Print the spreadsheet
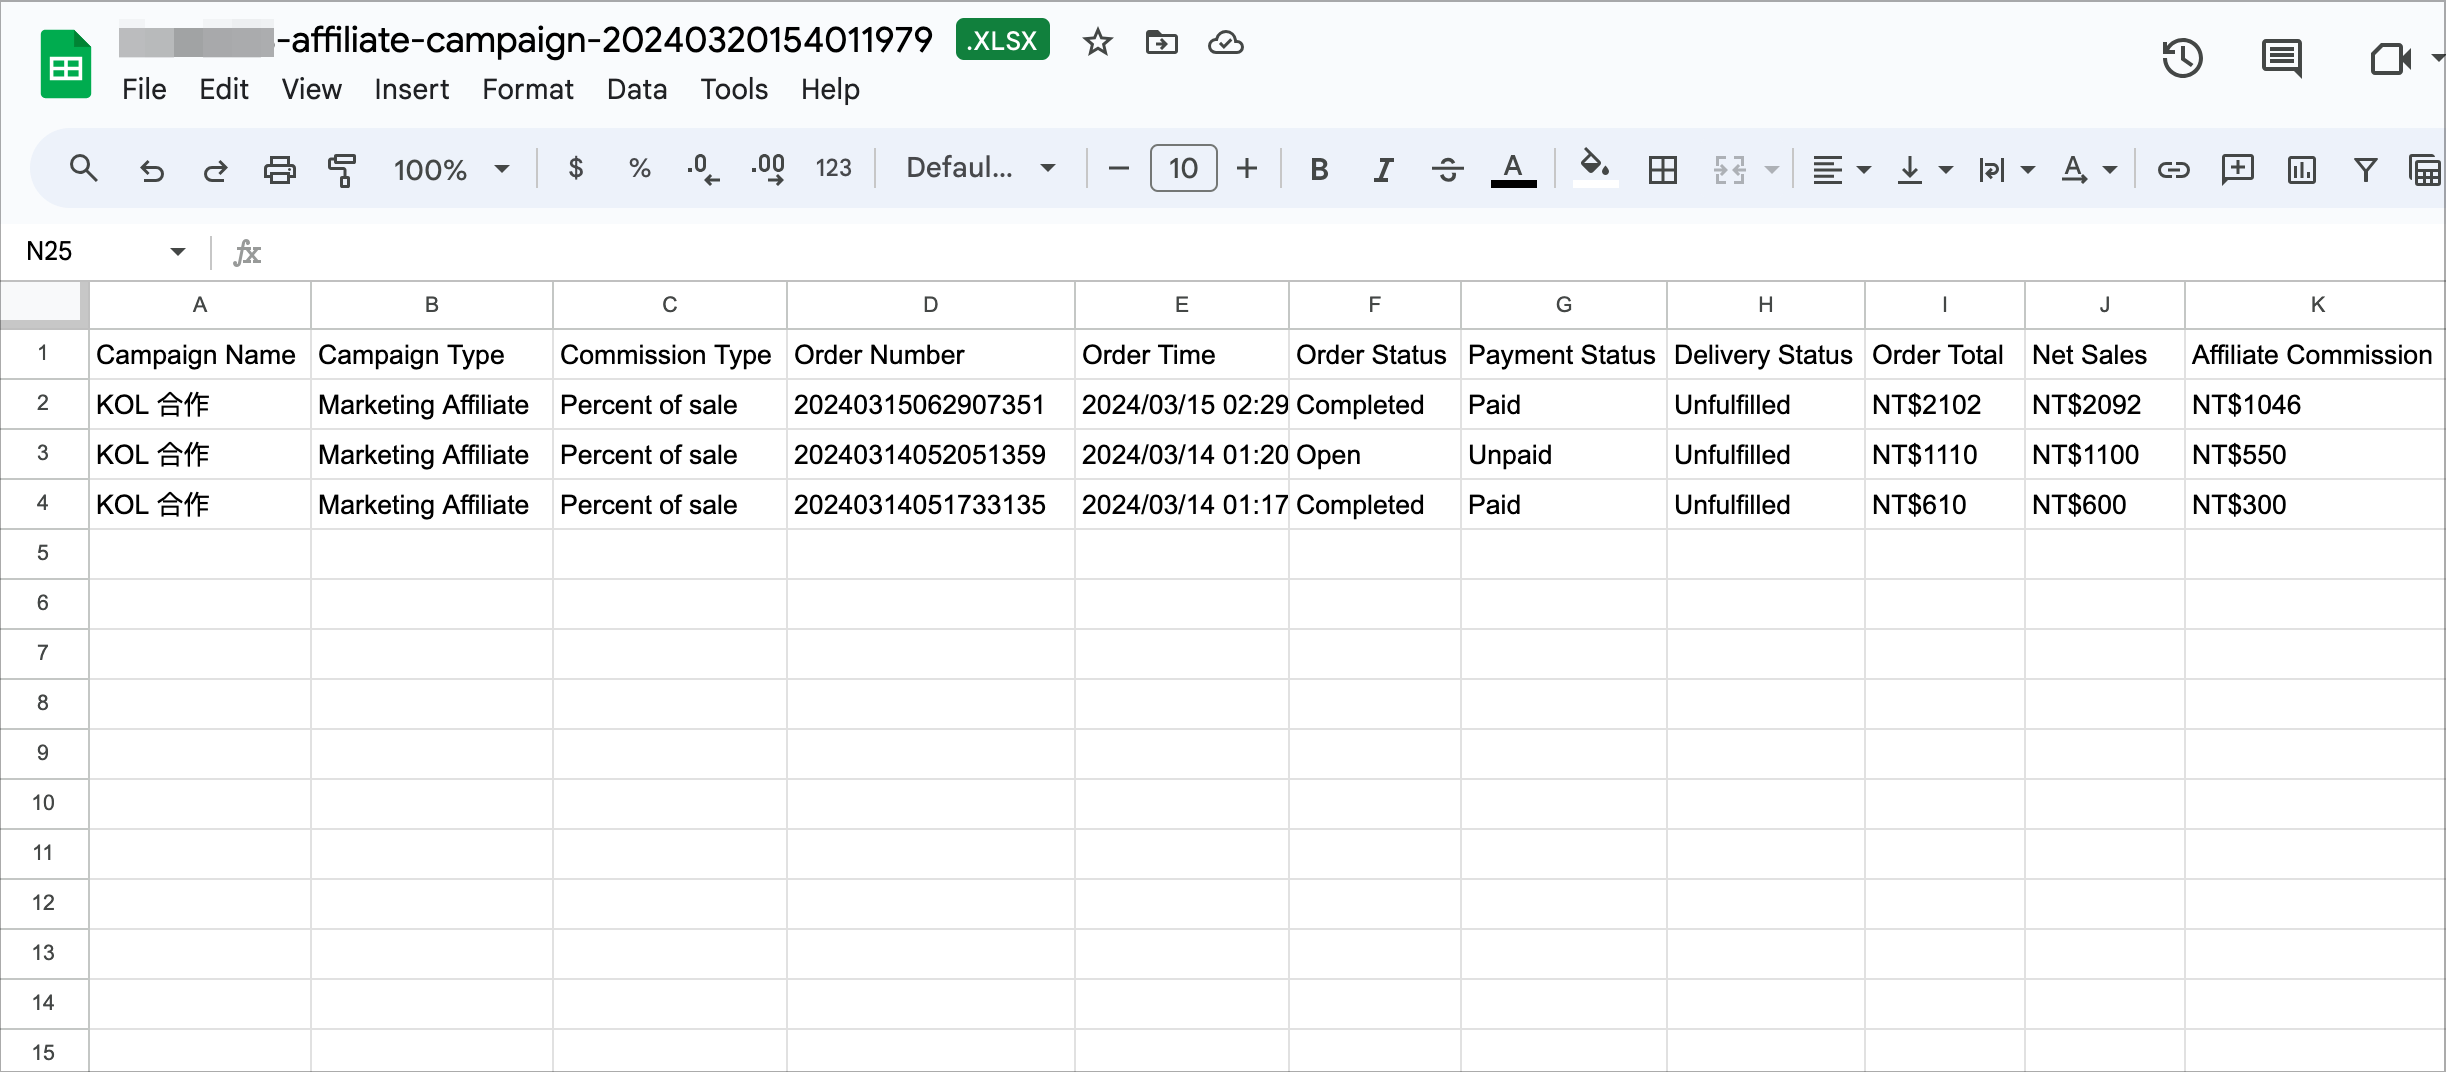Screen dimensions: 2446x1072 (279, 170)
